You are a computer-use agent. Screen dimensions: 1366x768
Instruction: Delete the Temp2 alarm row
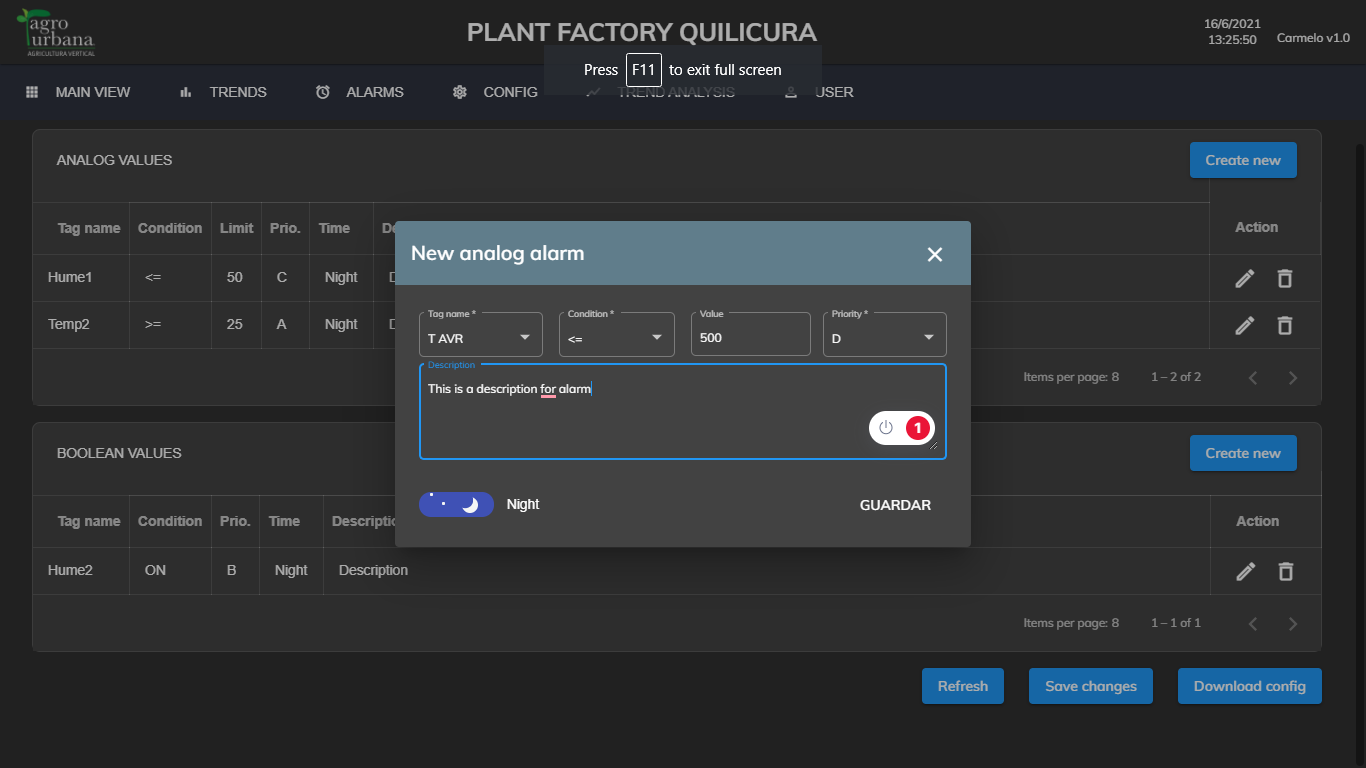[1285, 325]
